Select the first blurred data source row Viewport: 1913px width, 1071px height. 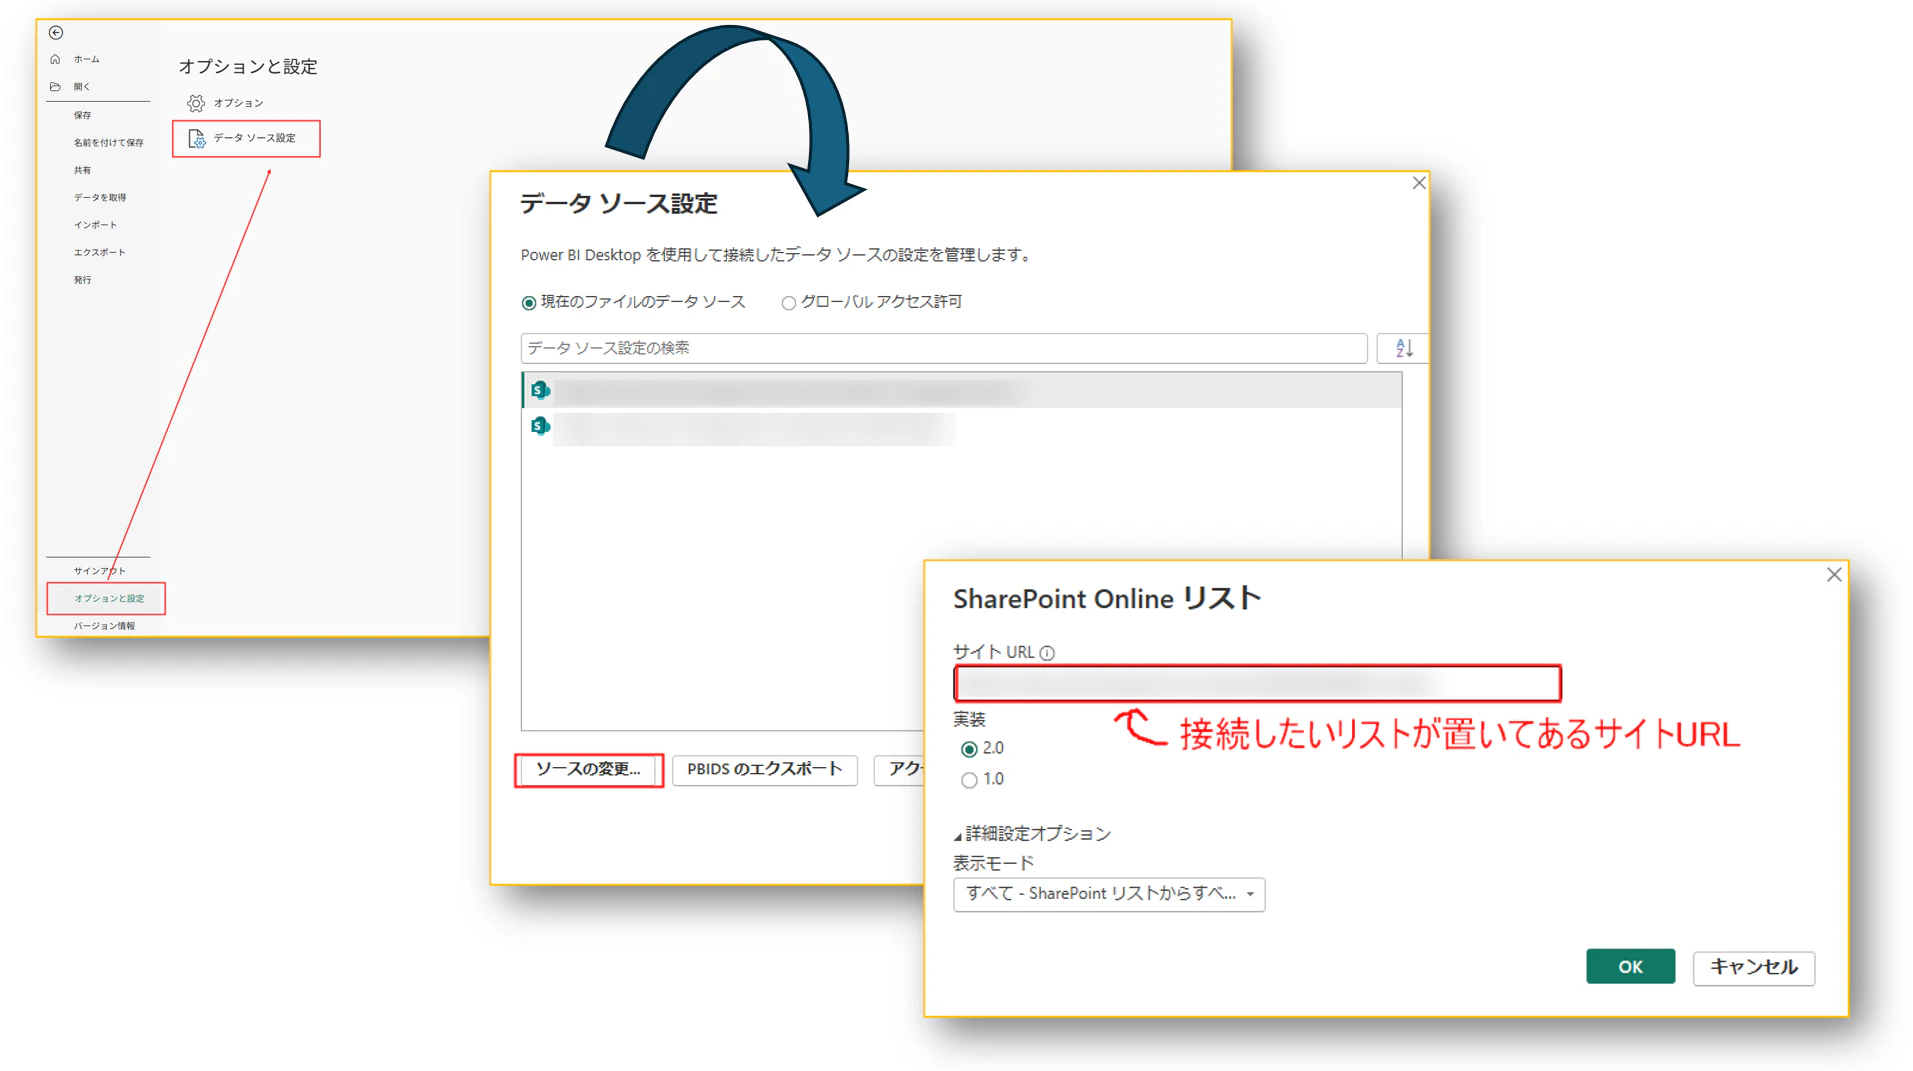pos(962,390)
